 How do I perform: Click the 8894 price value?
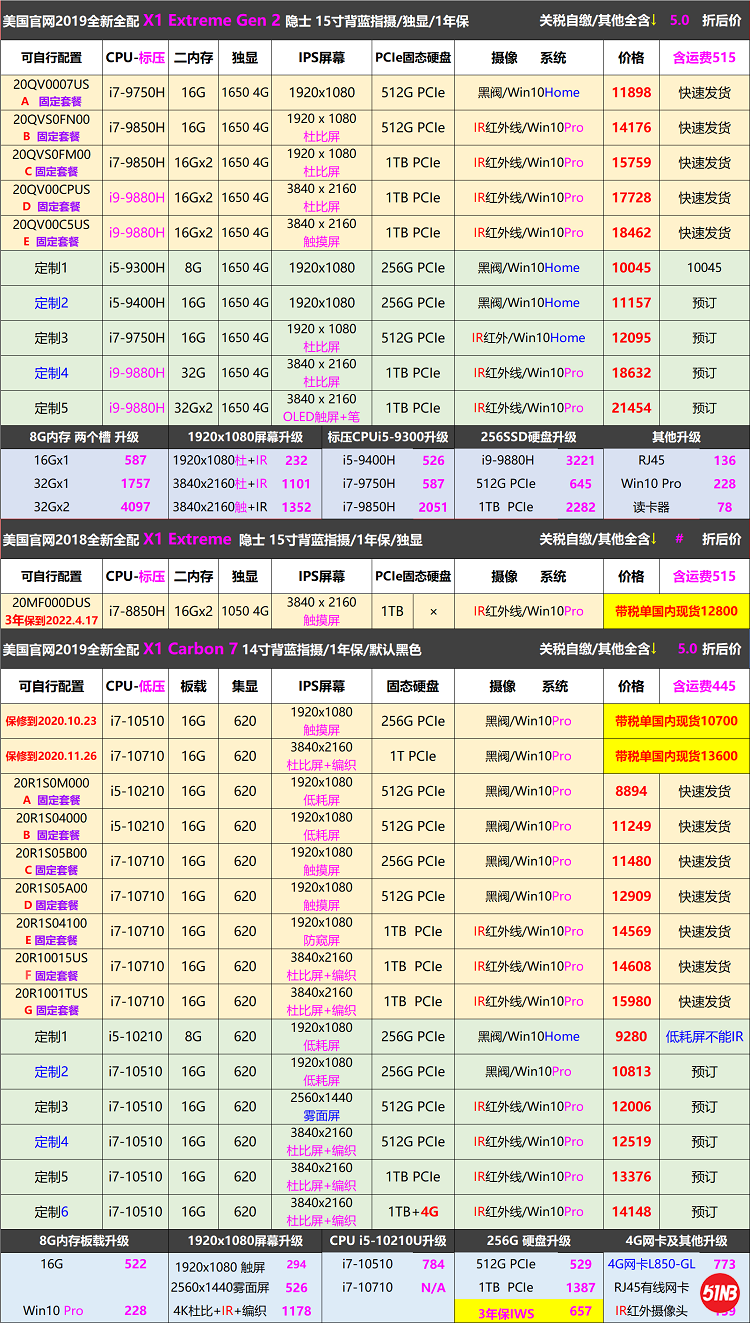point(631,791)
